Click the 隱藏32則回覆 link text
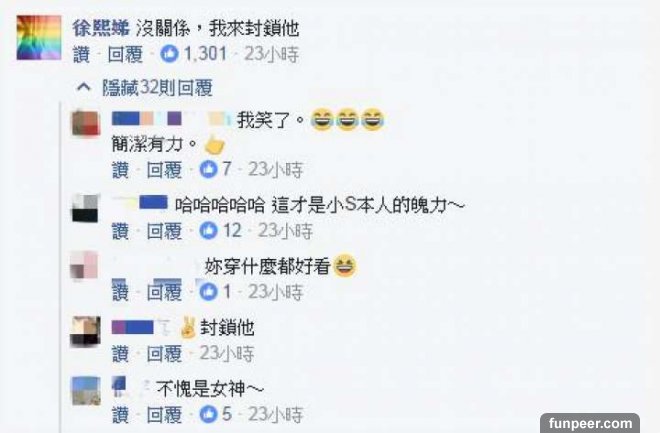The height and width of the screenshot is (433, 660). (157, 88)
